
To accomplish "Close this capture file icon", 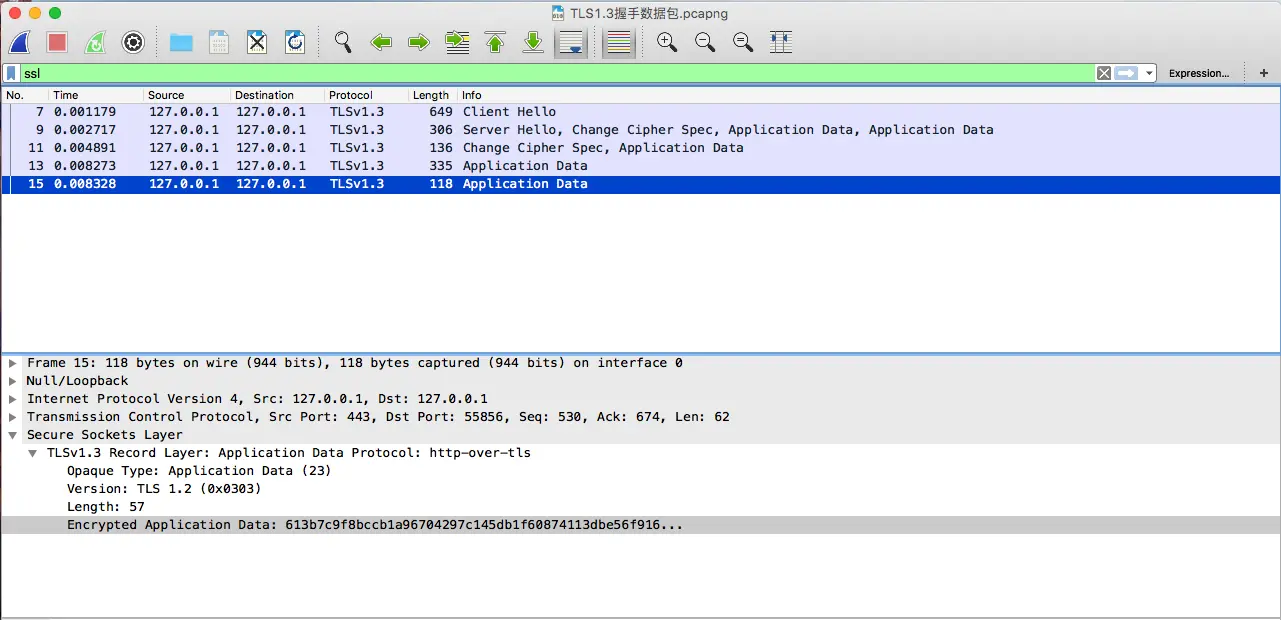I will click(257, 42).
